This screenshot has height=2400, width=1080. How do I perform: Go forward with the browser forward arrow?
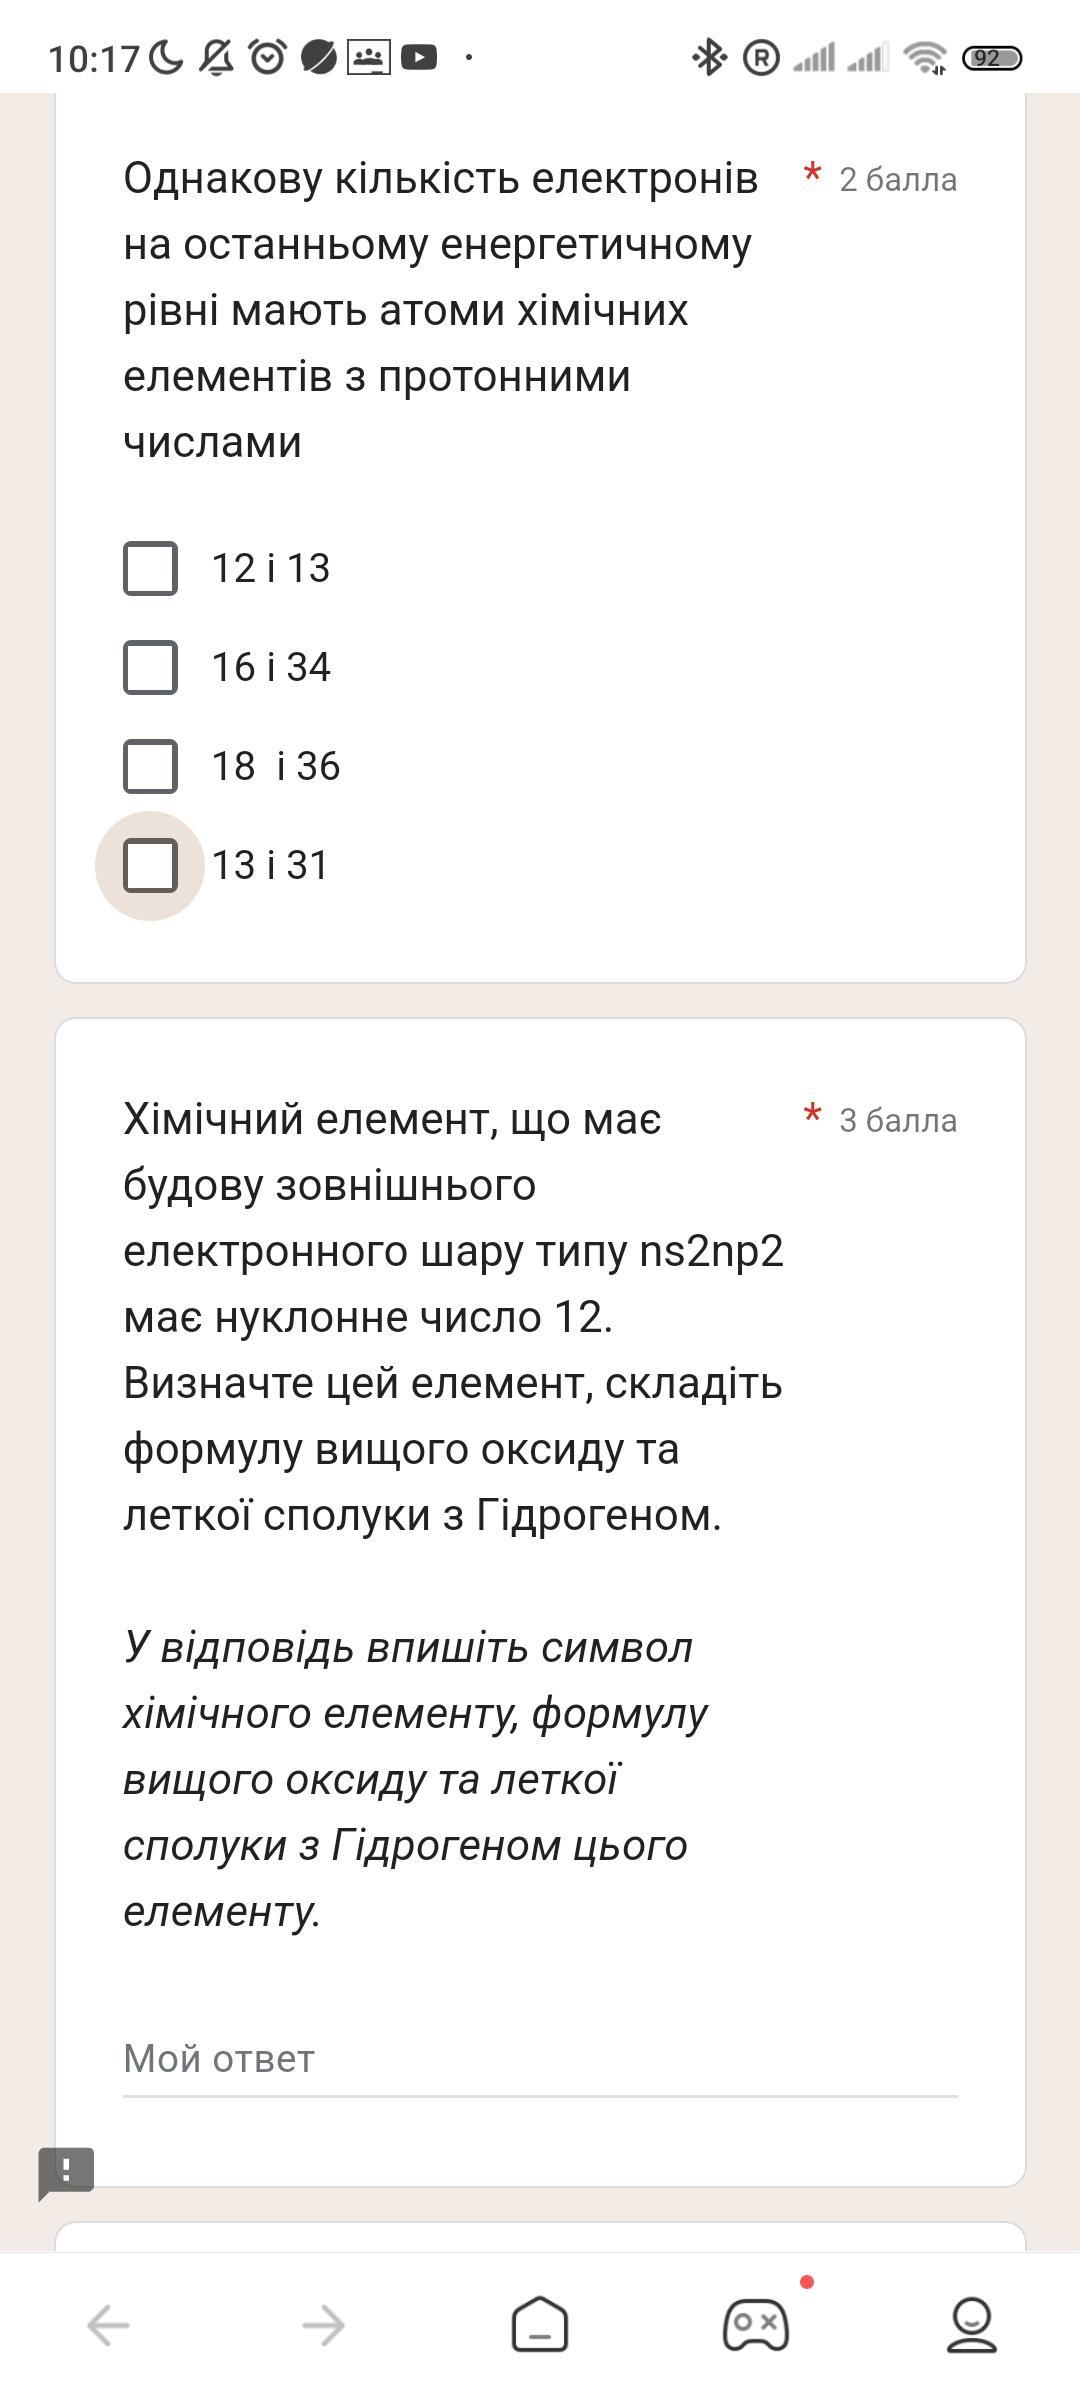[324, 2325]
